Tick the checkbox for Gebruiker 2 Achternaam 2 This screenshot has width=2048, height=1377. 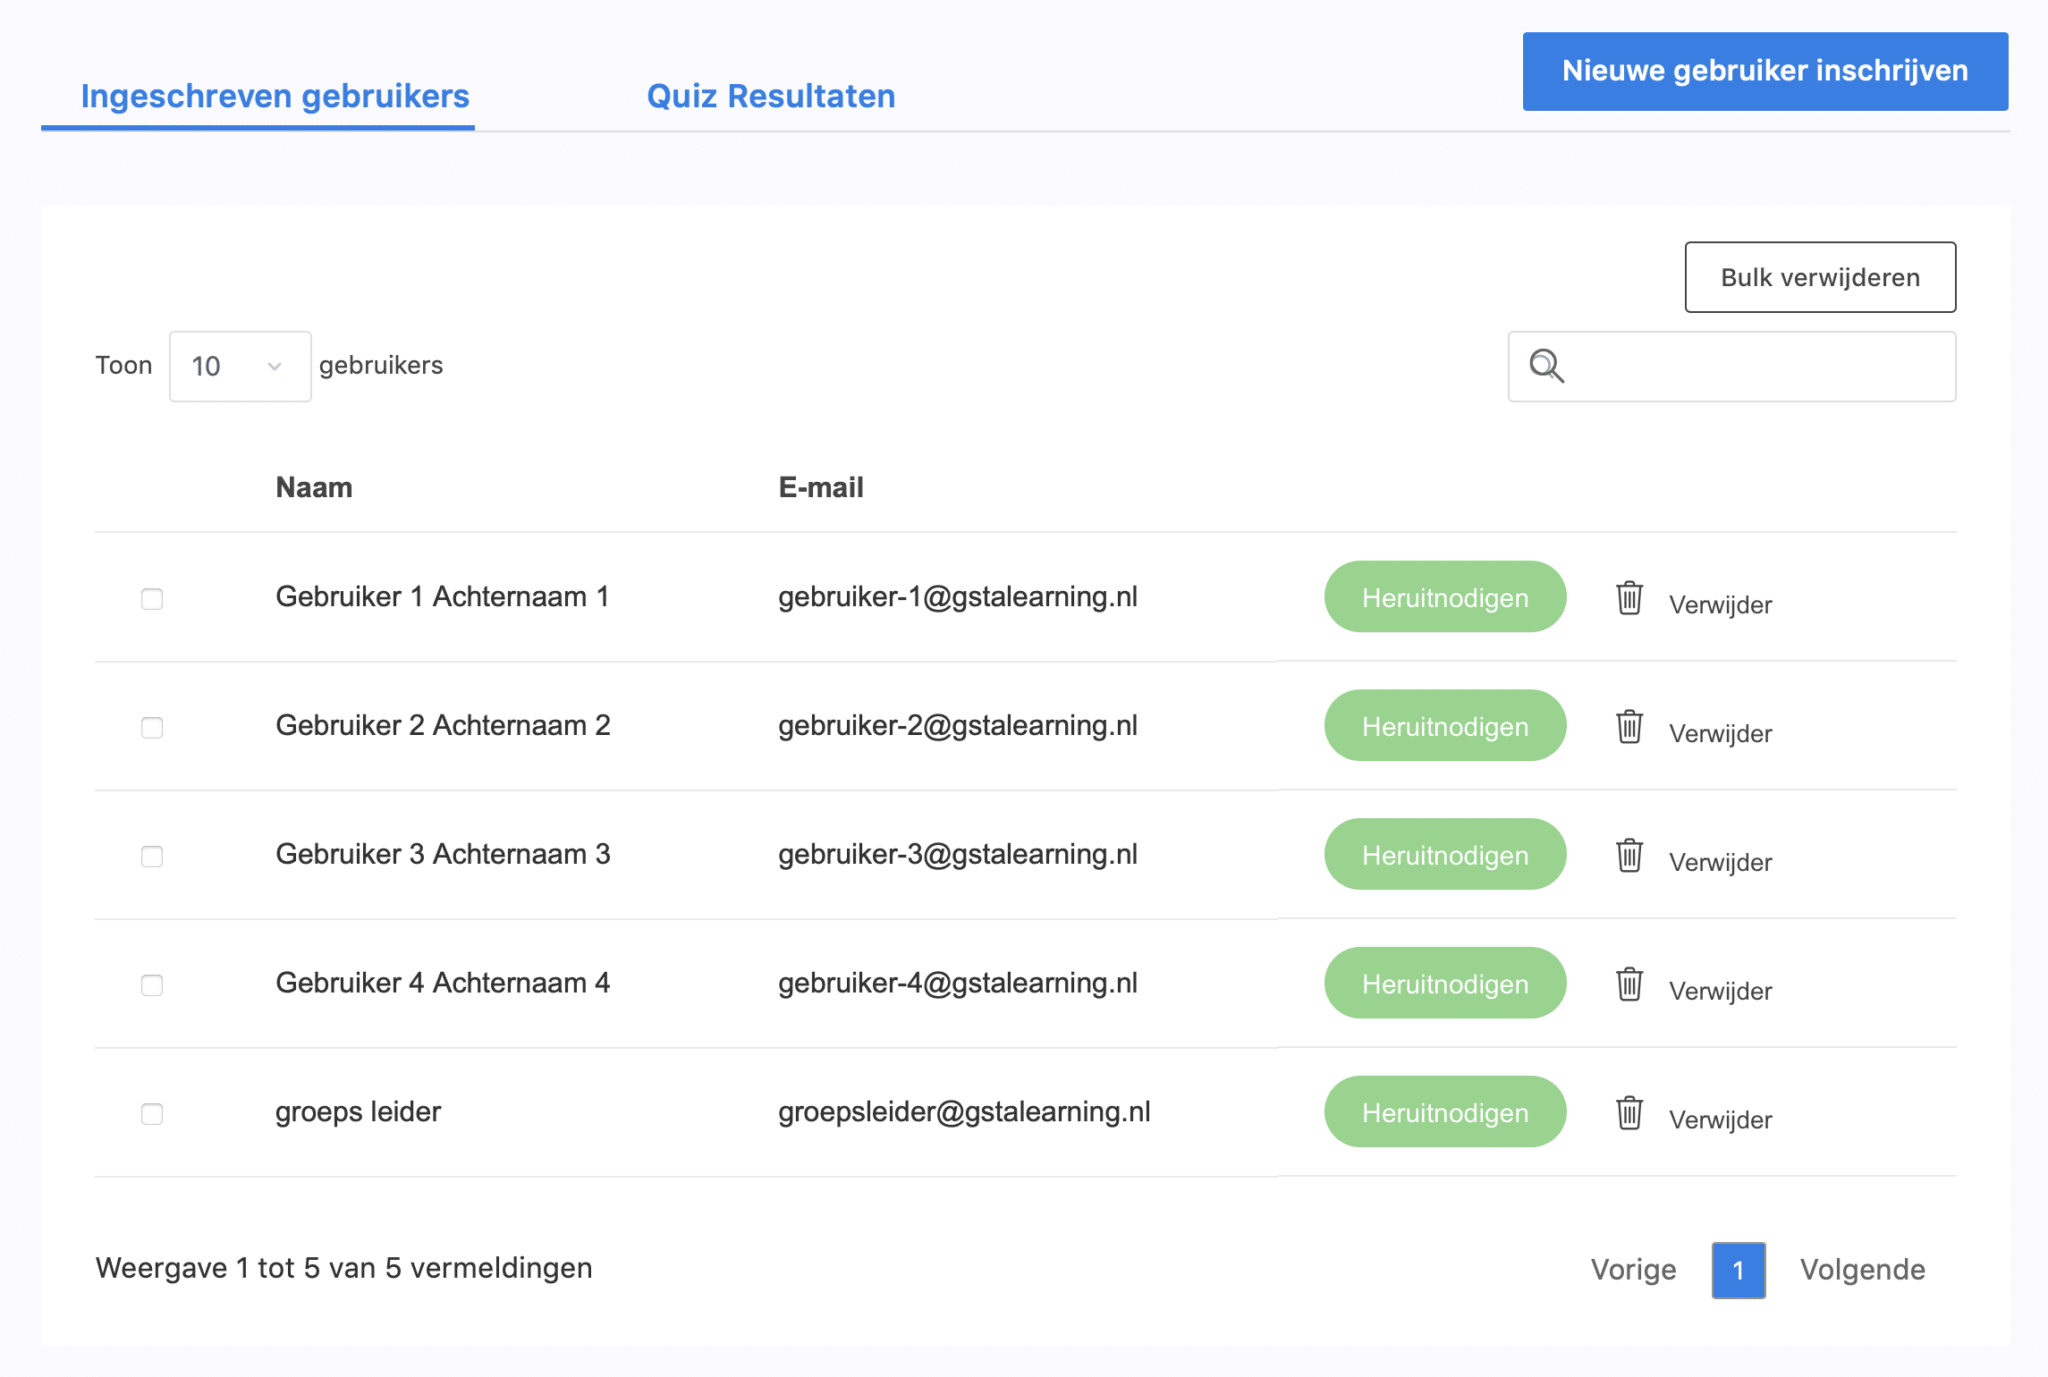pyautogui.click(x=152, y=728)
